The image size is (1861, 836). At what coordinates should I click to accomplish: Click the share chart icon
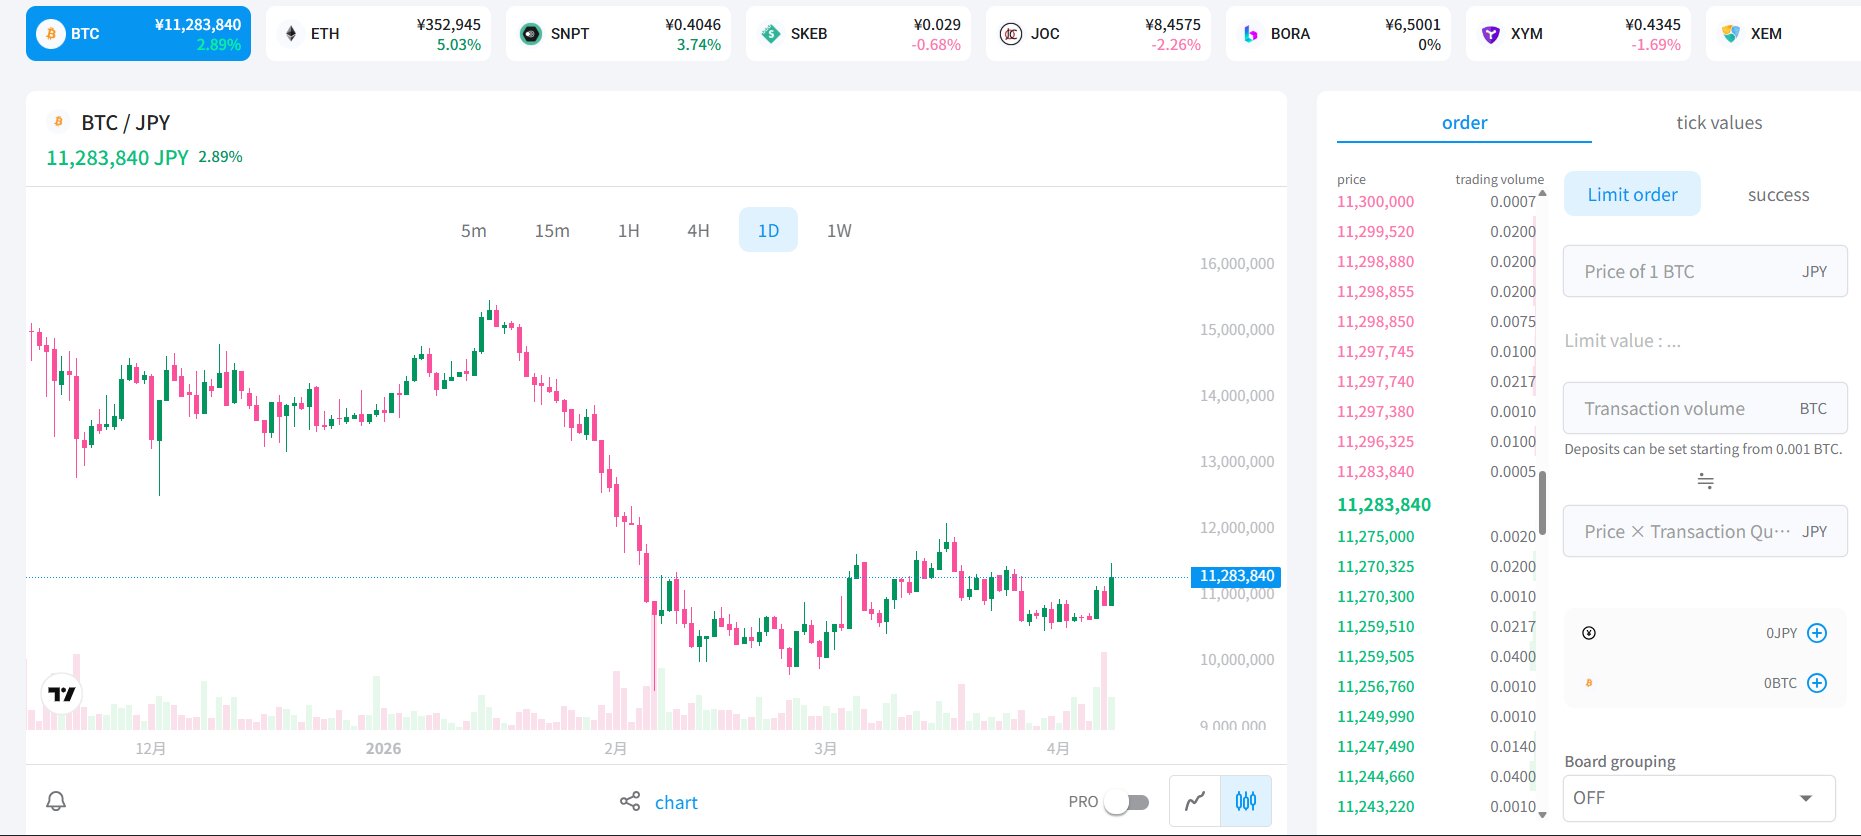click(630, 802)
